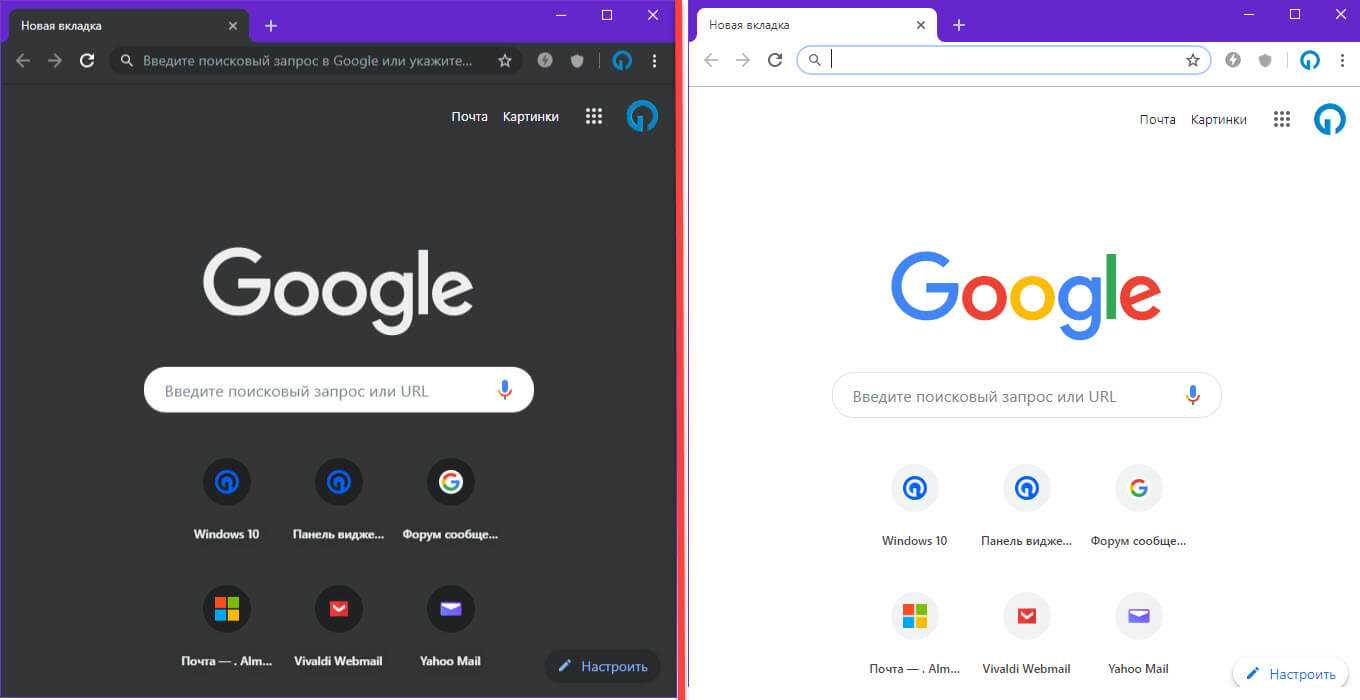Click colorful Google logo in light window
Image resolution: width=1360 pixels, height=700 pixels.
point(1026,295)
